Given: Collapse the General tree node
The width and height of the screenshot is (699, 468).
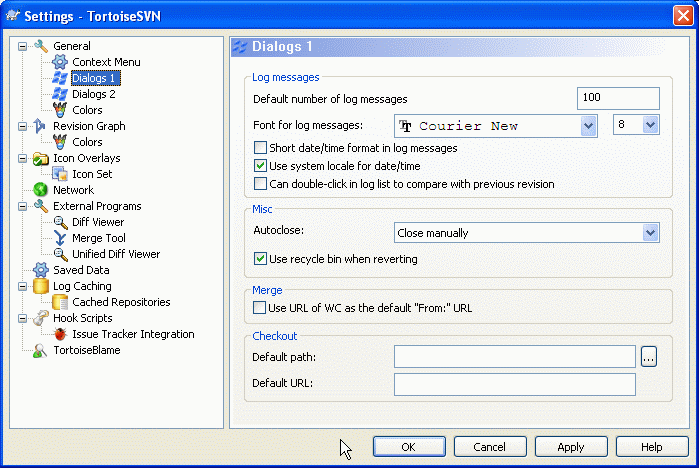Looking at the screenshot, I should (x=22, y=46).
